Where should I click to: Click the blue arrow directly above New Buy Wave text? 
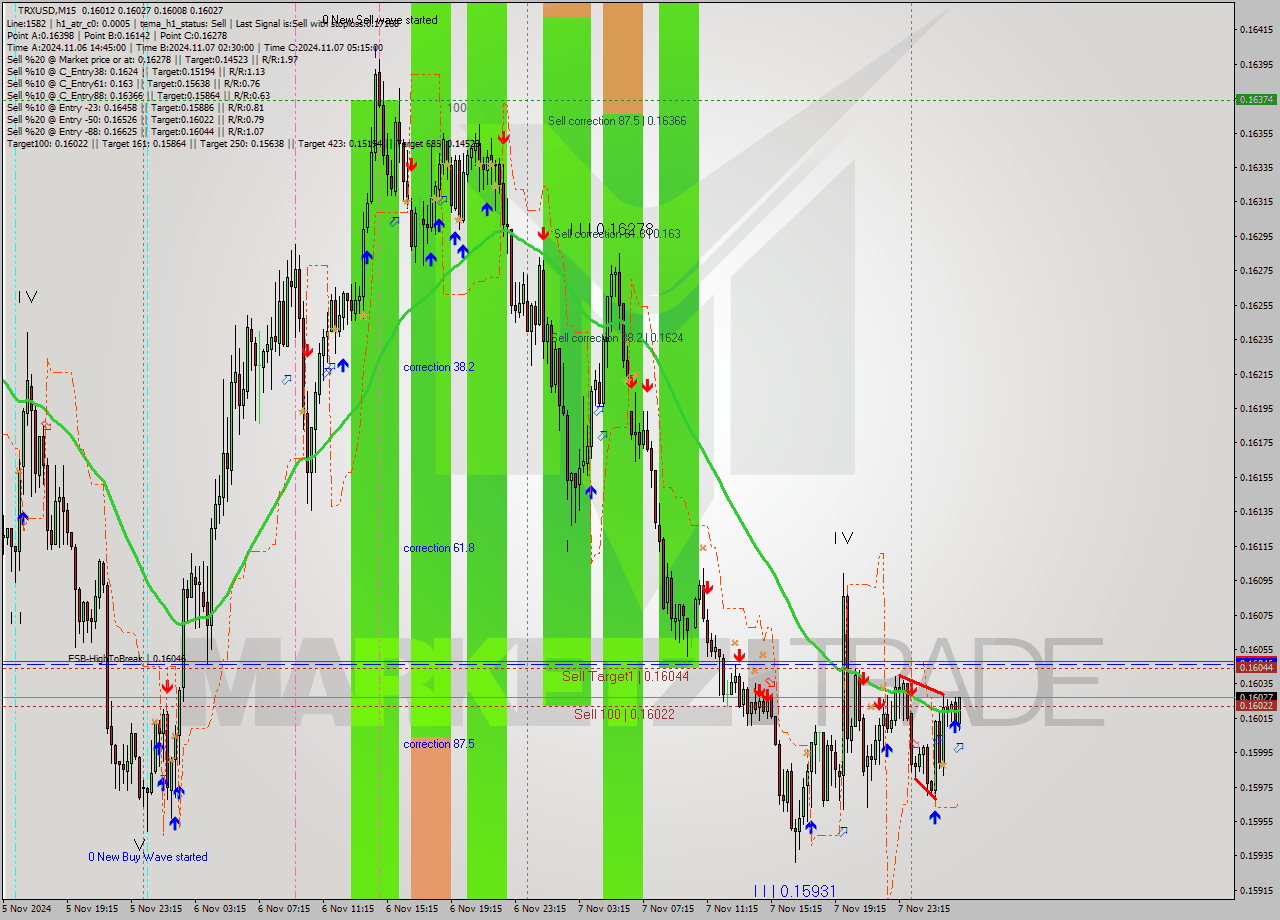tap(175, 823)
